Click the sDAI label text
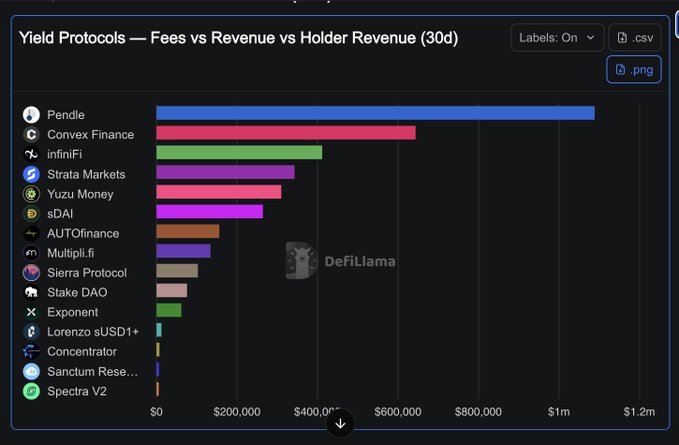Image resolution: width=679 pixels, height=445 pixels. (60, 213)
